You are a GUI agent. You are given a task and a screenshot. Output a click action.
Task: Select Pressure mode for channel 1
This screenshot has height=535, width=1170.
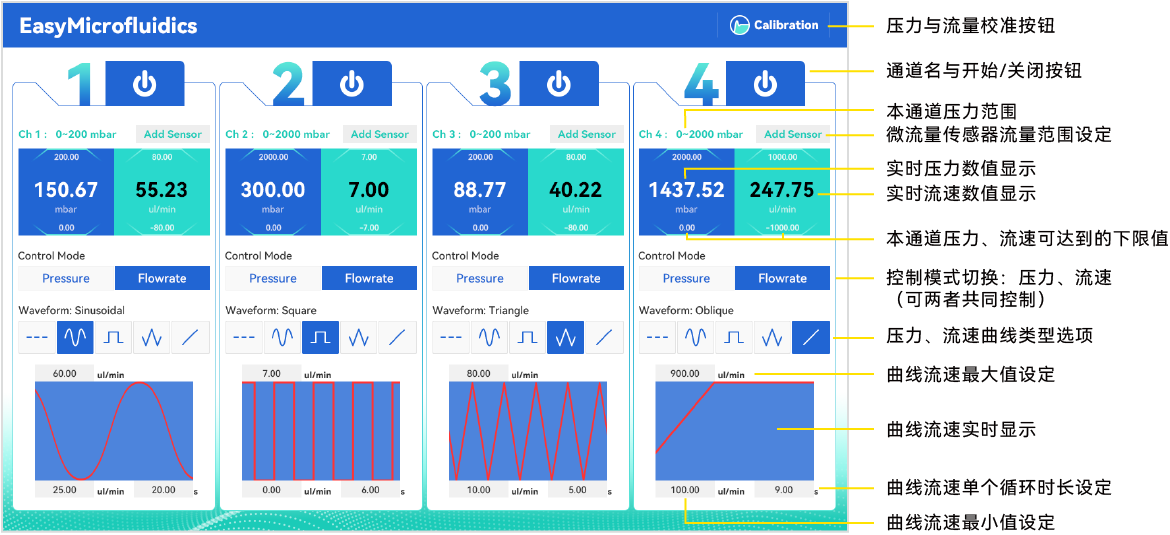tap(66, 278)
